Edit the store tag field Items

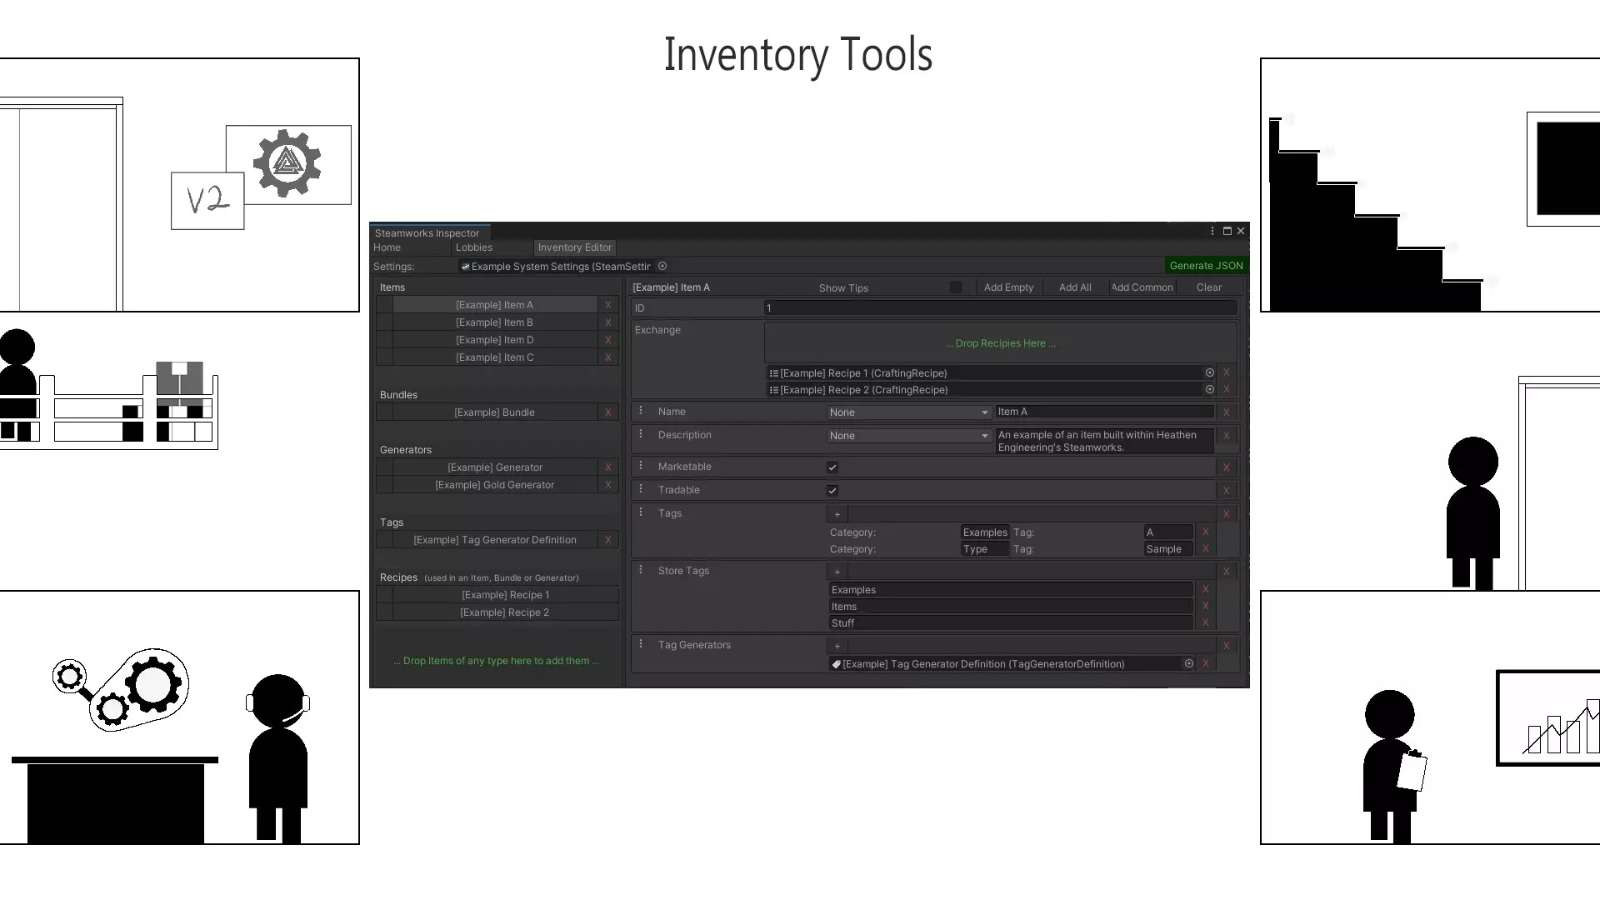point(1011,607)
